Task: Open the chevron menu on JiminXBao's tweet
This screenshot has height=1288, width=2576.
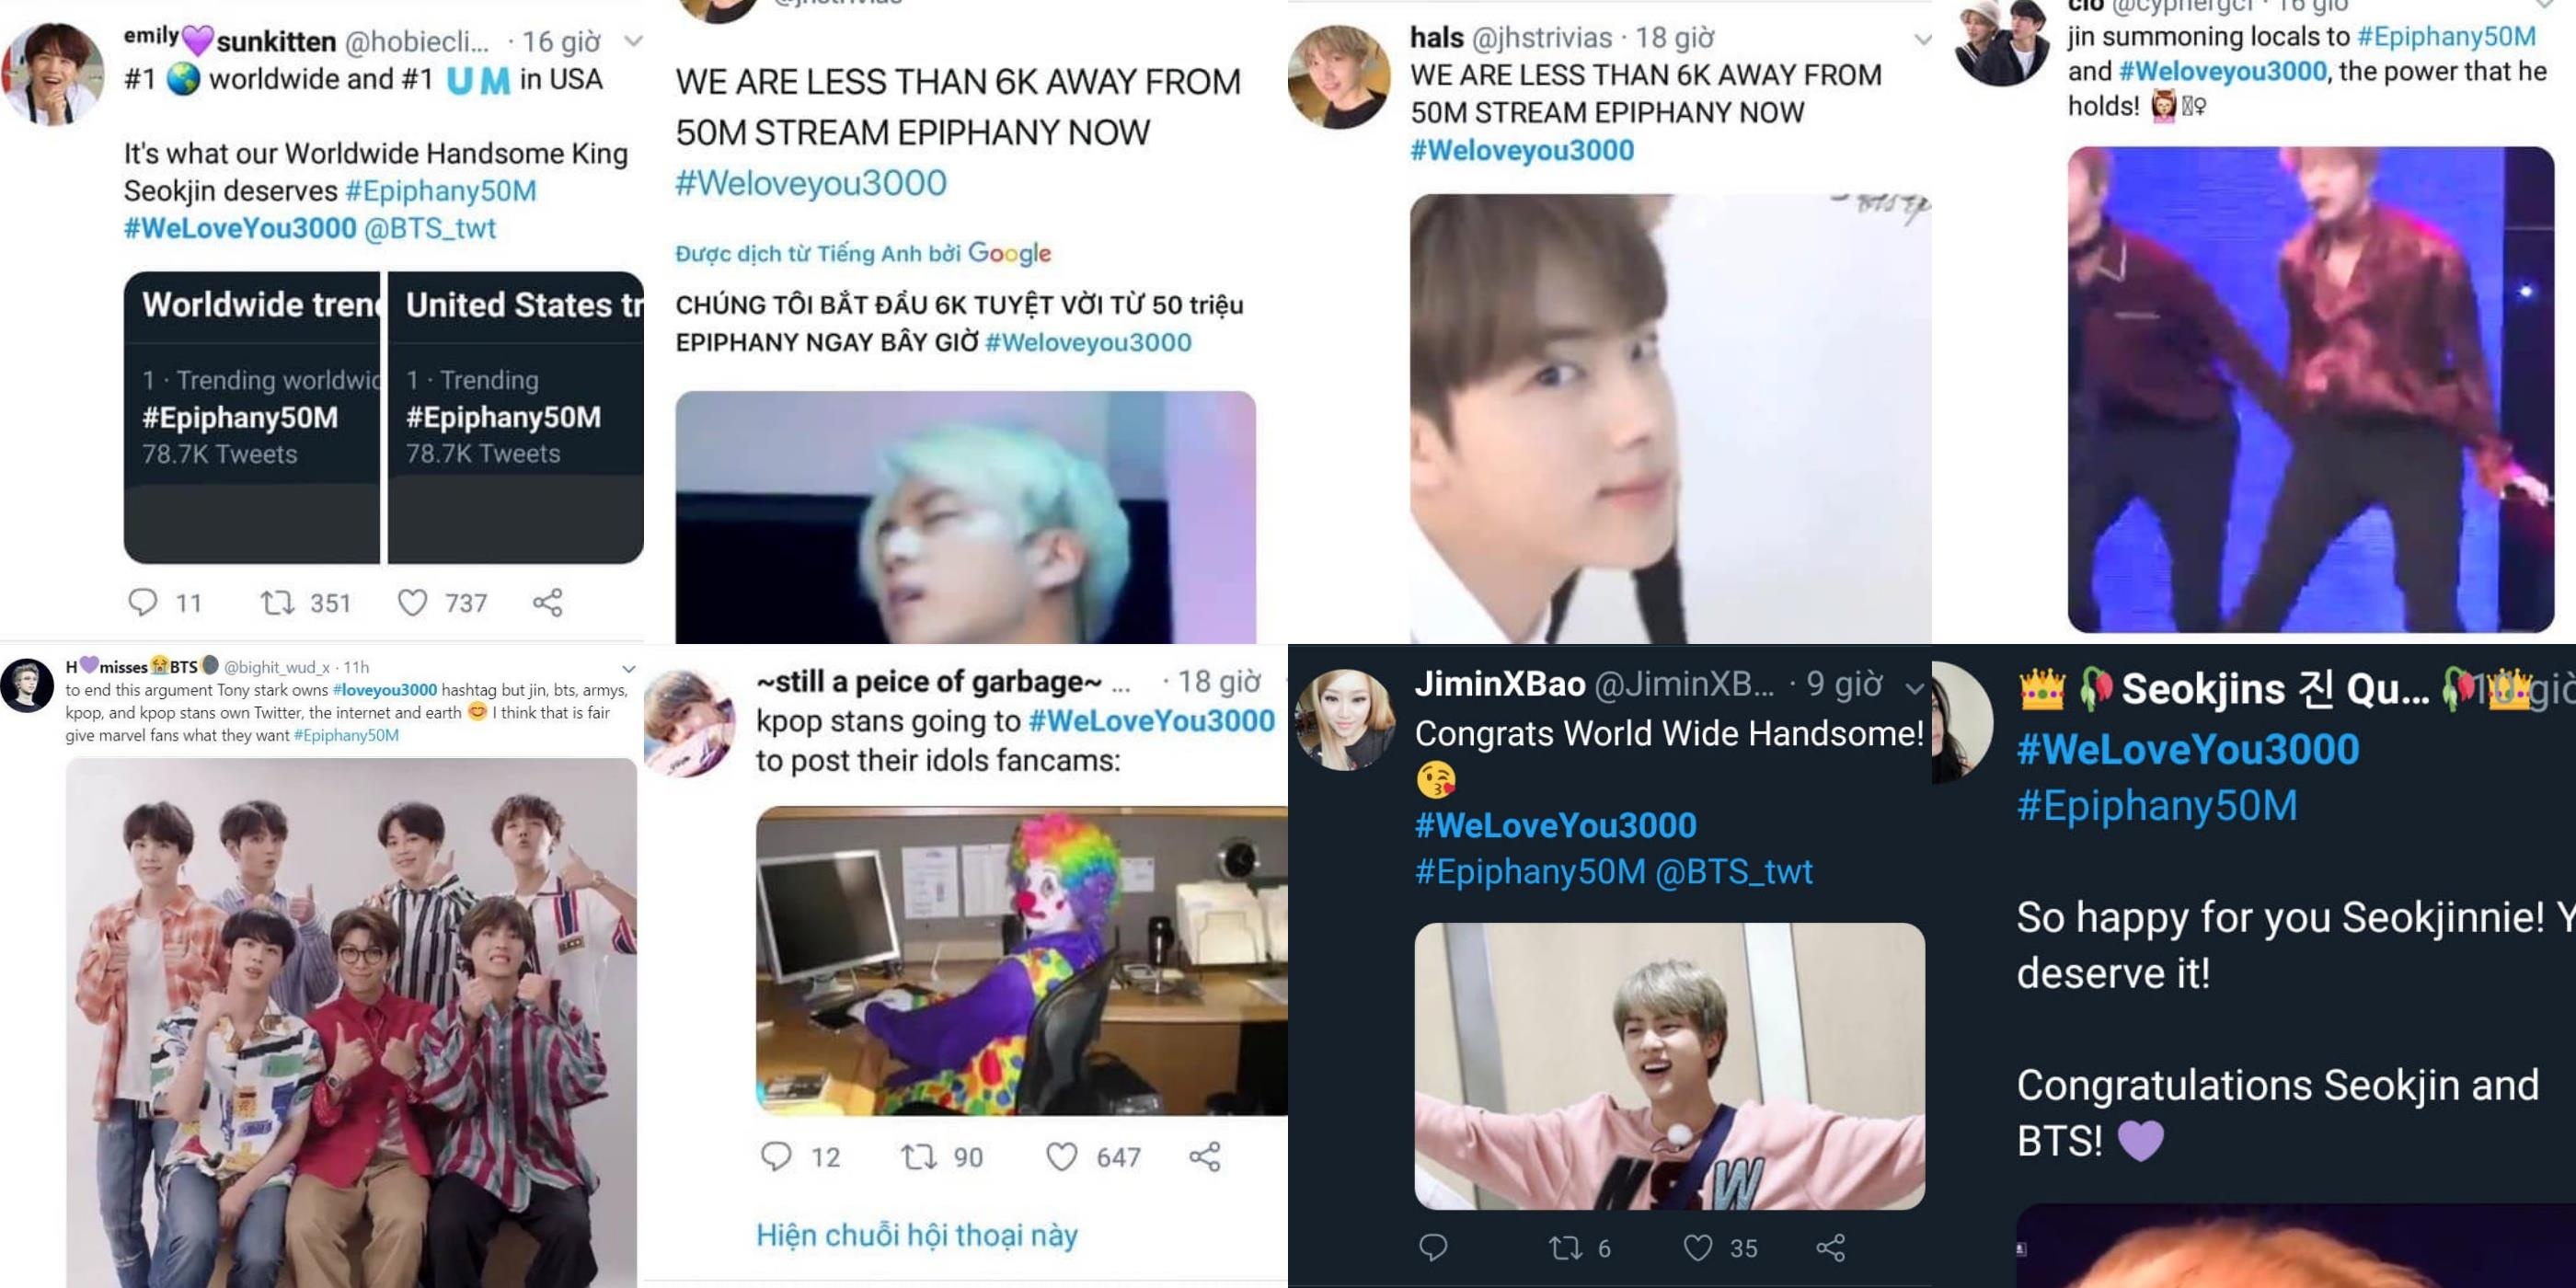Action: 1914,688
